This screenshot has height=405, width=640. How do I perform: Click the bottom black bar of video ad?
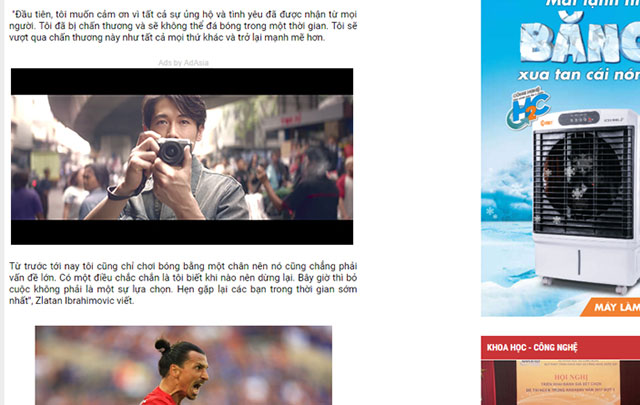182,232
